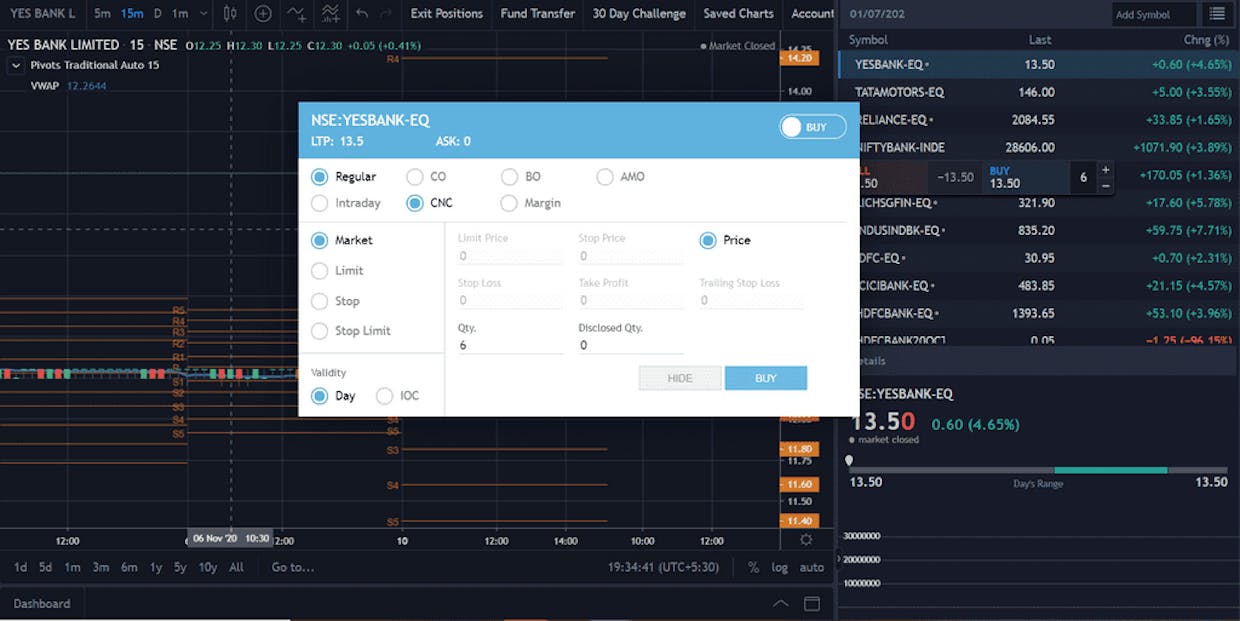Increase quick-trade quantity with plus
The height and width of the screenshot is (621, 1240).
[1105, 170]
